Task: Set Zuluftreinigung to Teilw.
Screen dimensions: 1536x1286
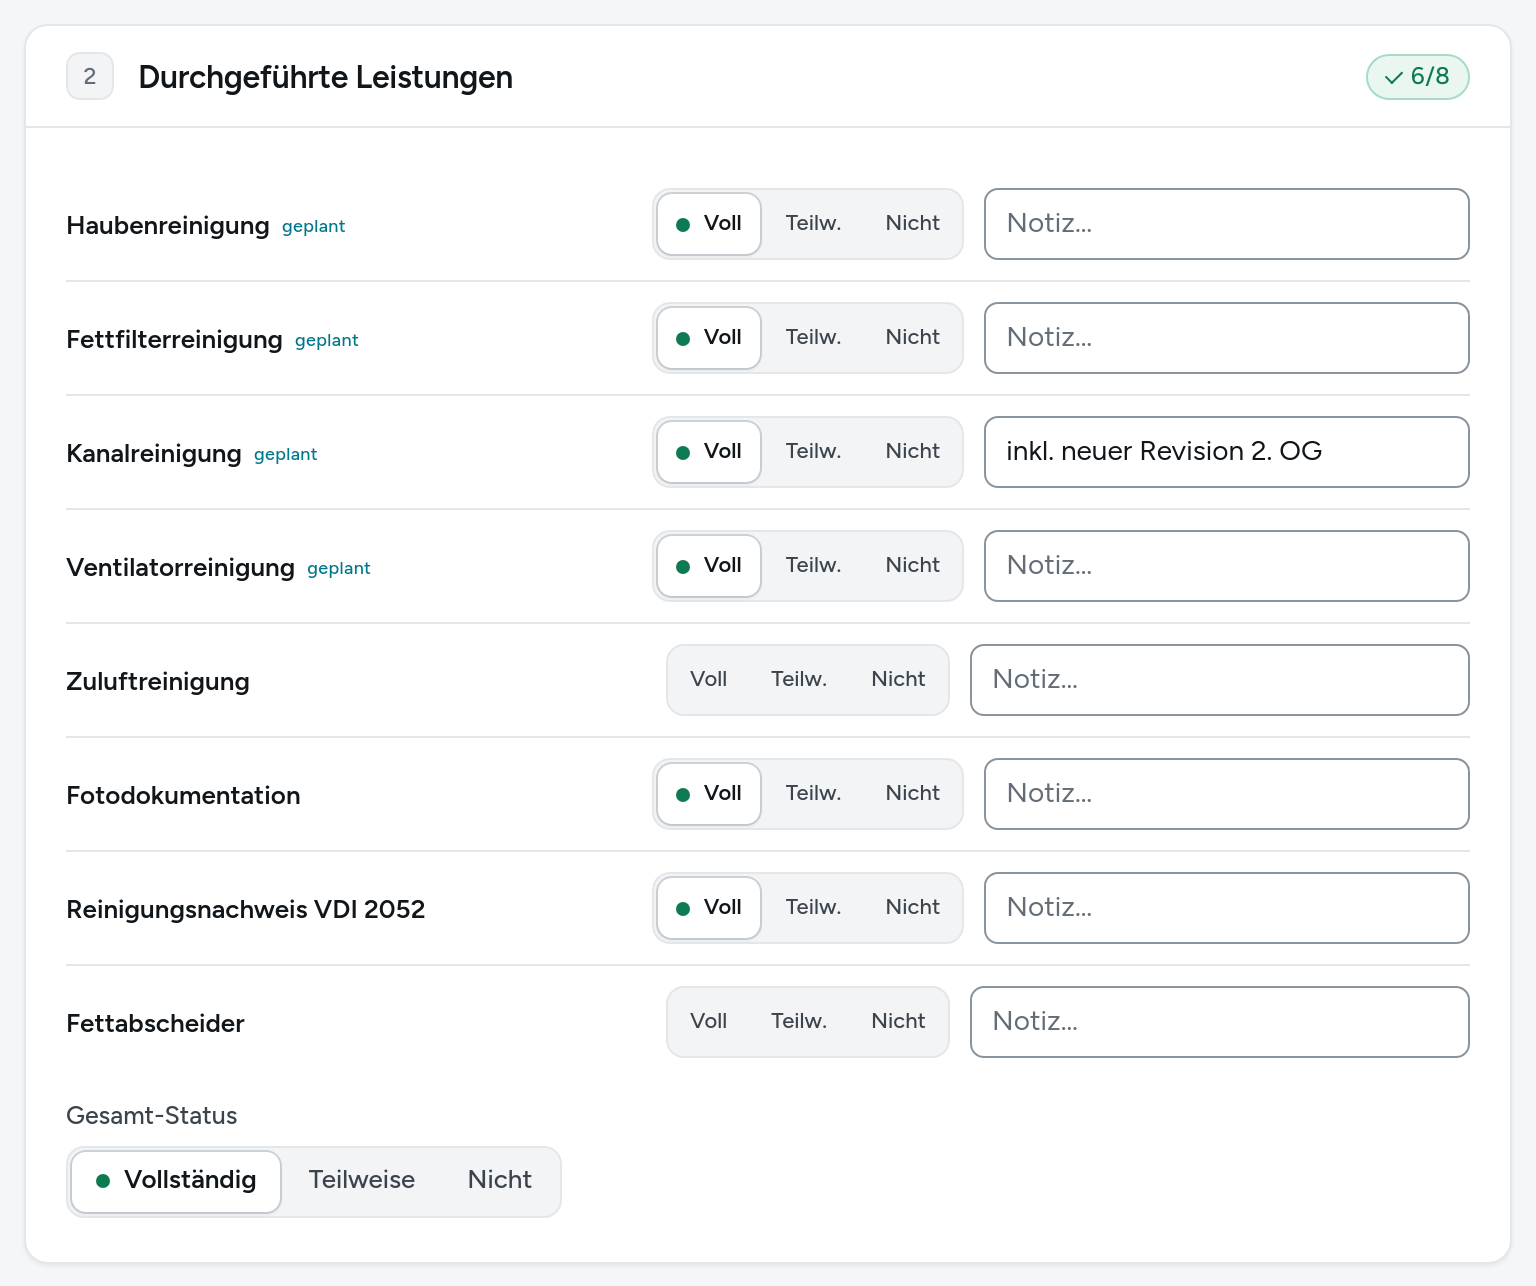Action: coord(799,680)
